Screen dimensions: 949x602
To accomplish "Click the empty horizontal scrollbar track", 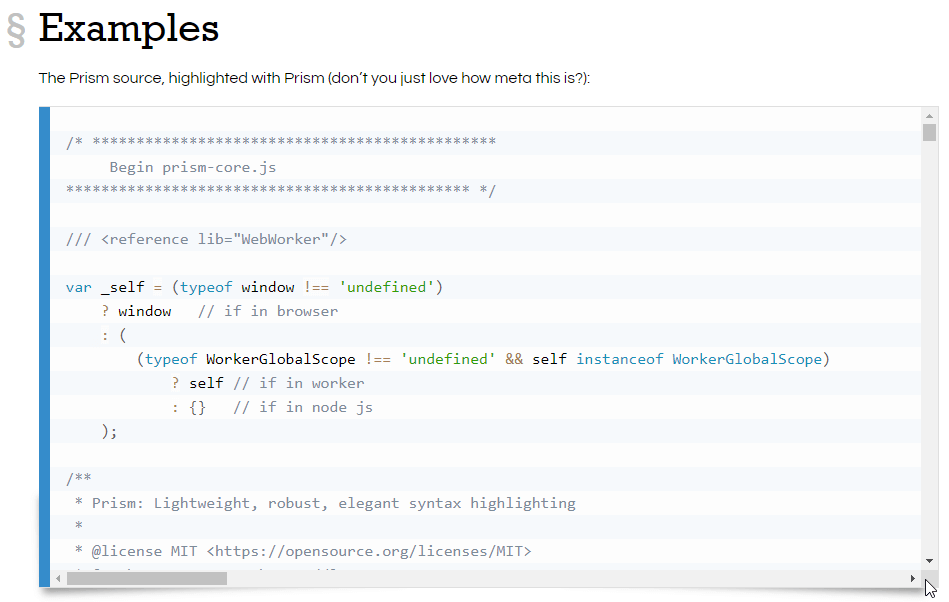I will pos(560,578).
